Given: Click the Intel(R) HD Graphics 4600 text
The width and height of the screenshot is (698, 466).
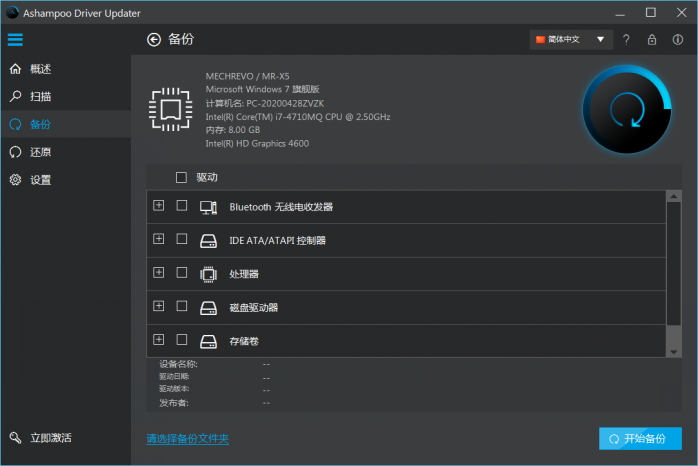Looking at the screenshot, I should [x=257, y=143].
